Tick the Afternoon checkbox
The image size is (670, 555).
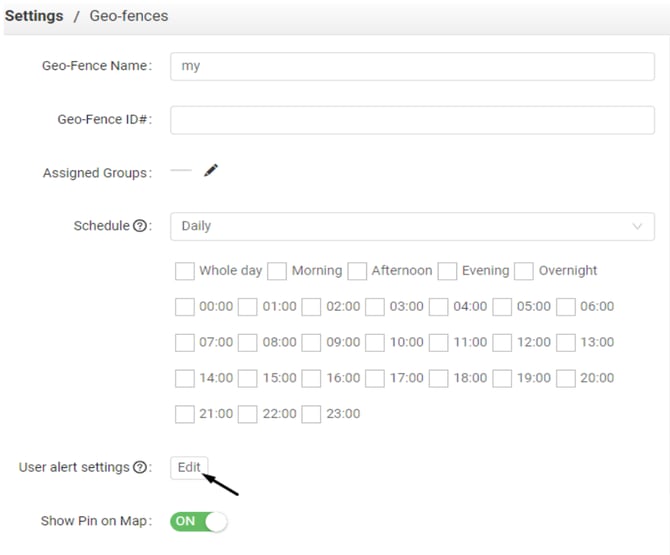click(357, 271)
